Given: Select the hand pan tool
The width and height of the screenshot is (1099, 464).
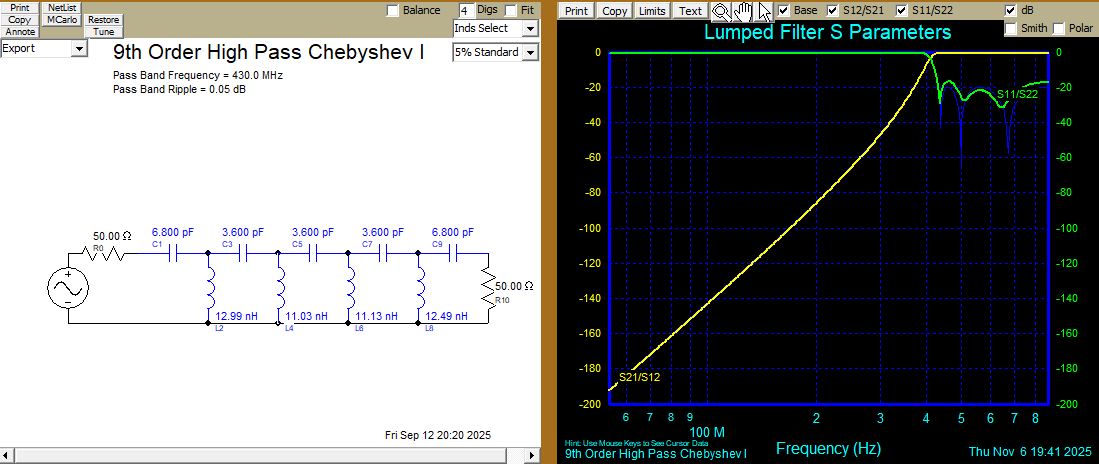Looking at the screenshot, I should coord(743,11).
